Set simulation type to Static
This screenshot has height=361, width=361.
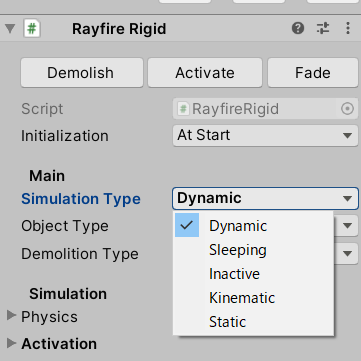[x=253, y=322]
